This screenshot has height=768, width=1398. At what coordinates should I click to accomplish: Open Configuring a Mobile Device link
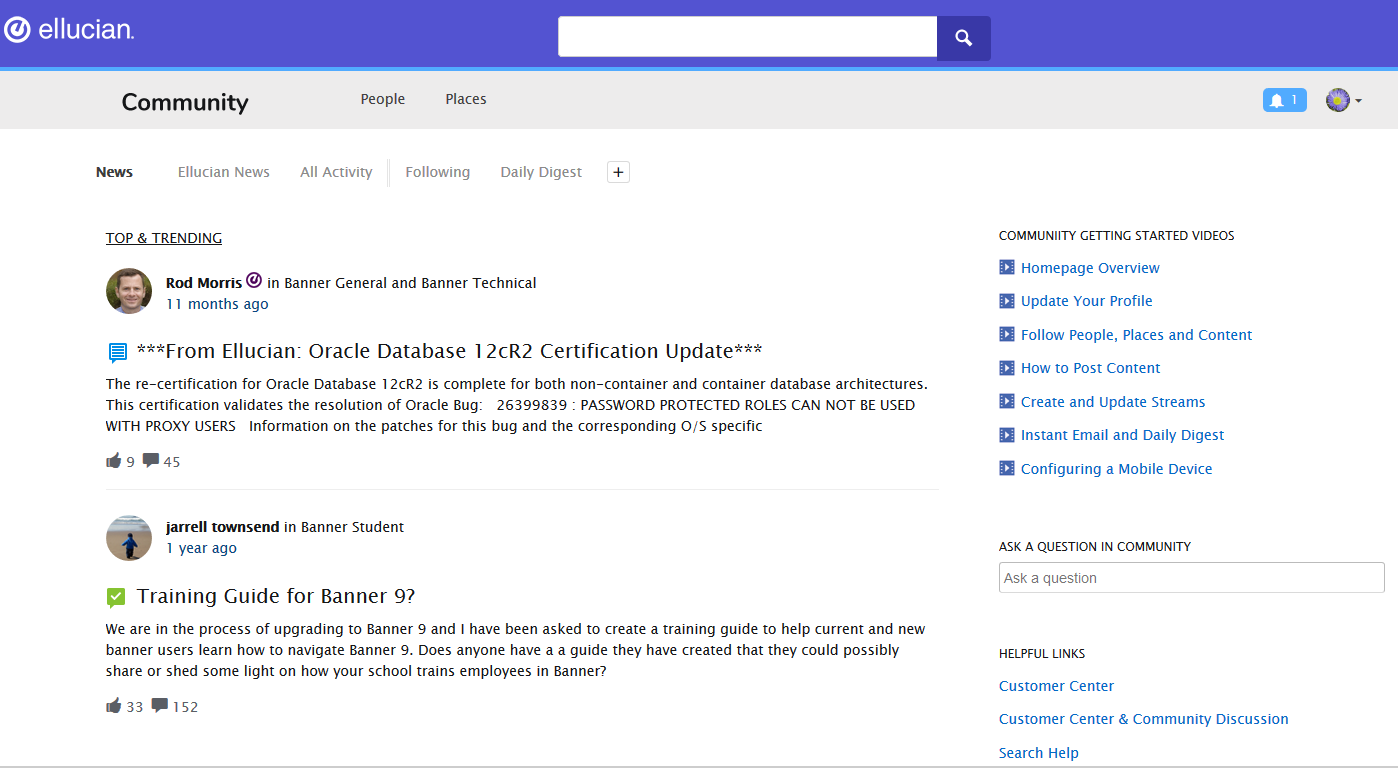[x=1117, y=469]
